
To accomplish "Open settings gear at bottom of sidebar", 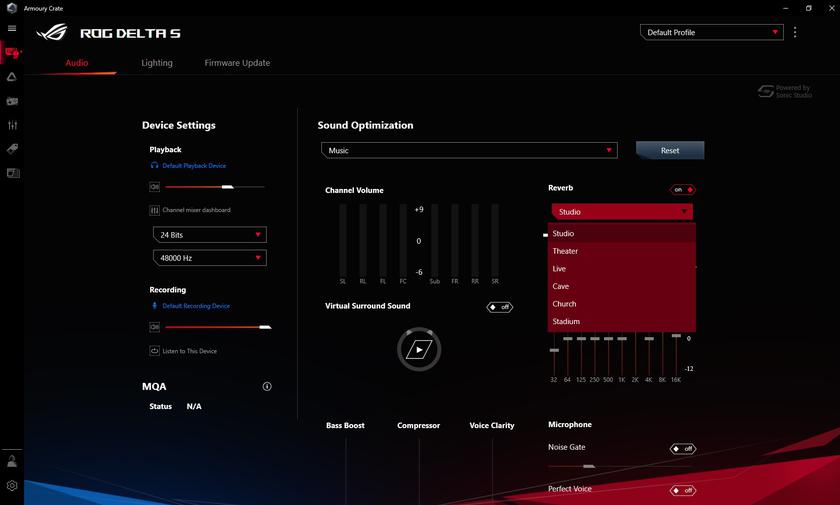I will pos(12,486).
